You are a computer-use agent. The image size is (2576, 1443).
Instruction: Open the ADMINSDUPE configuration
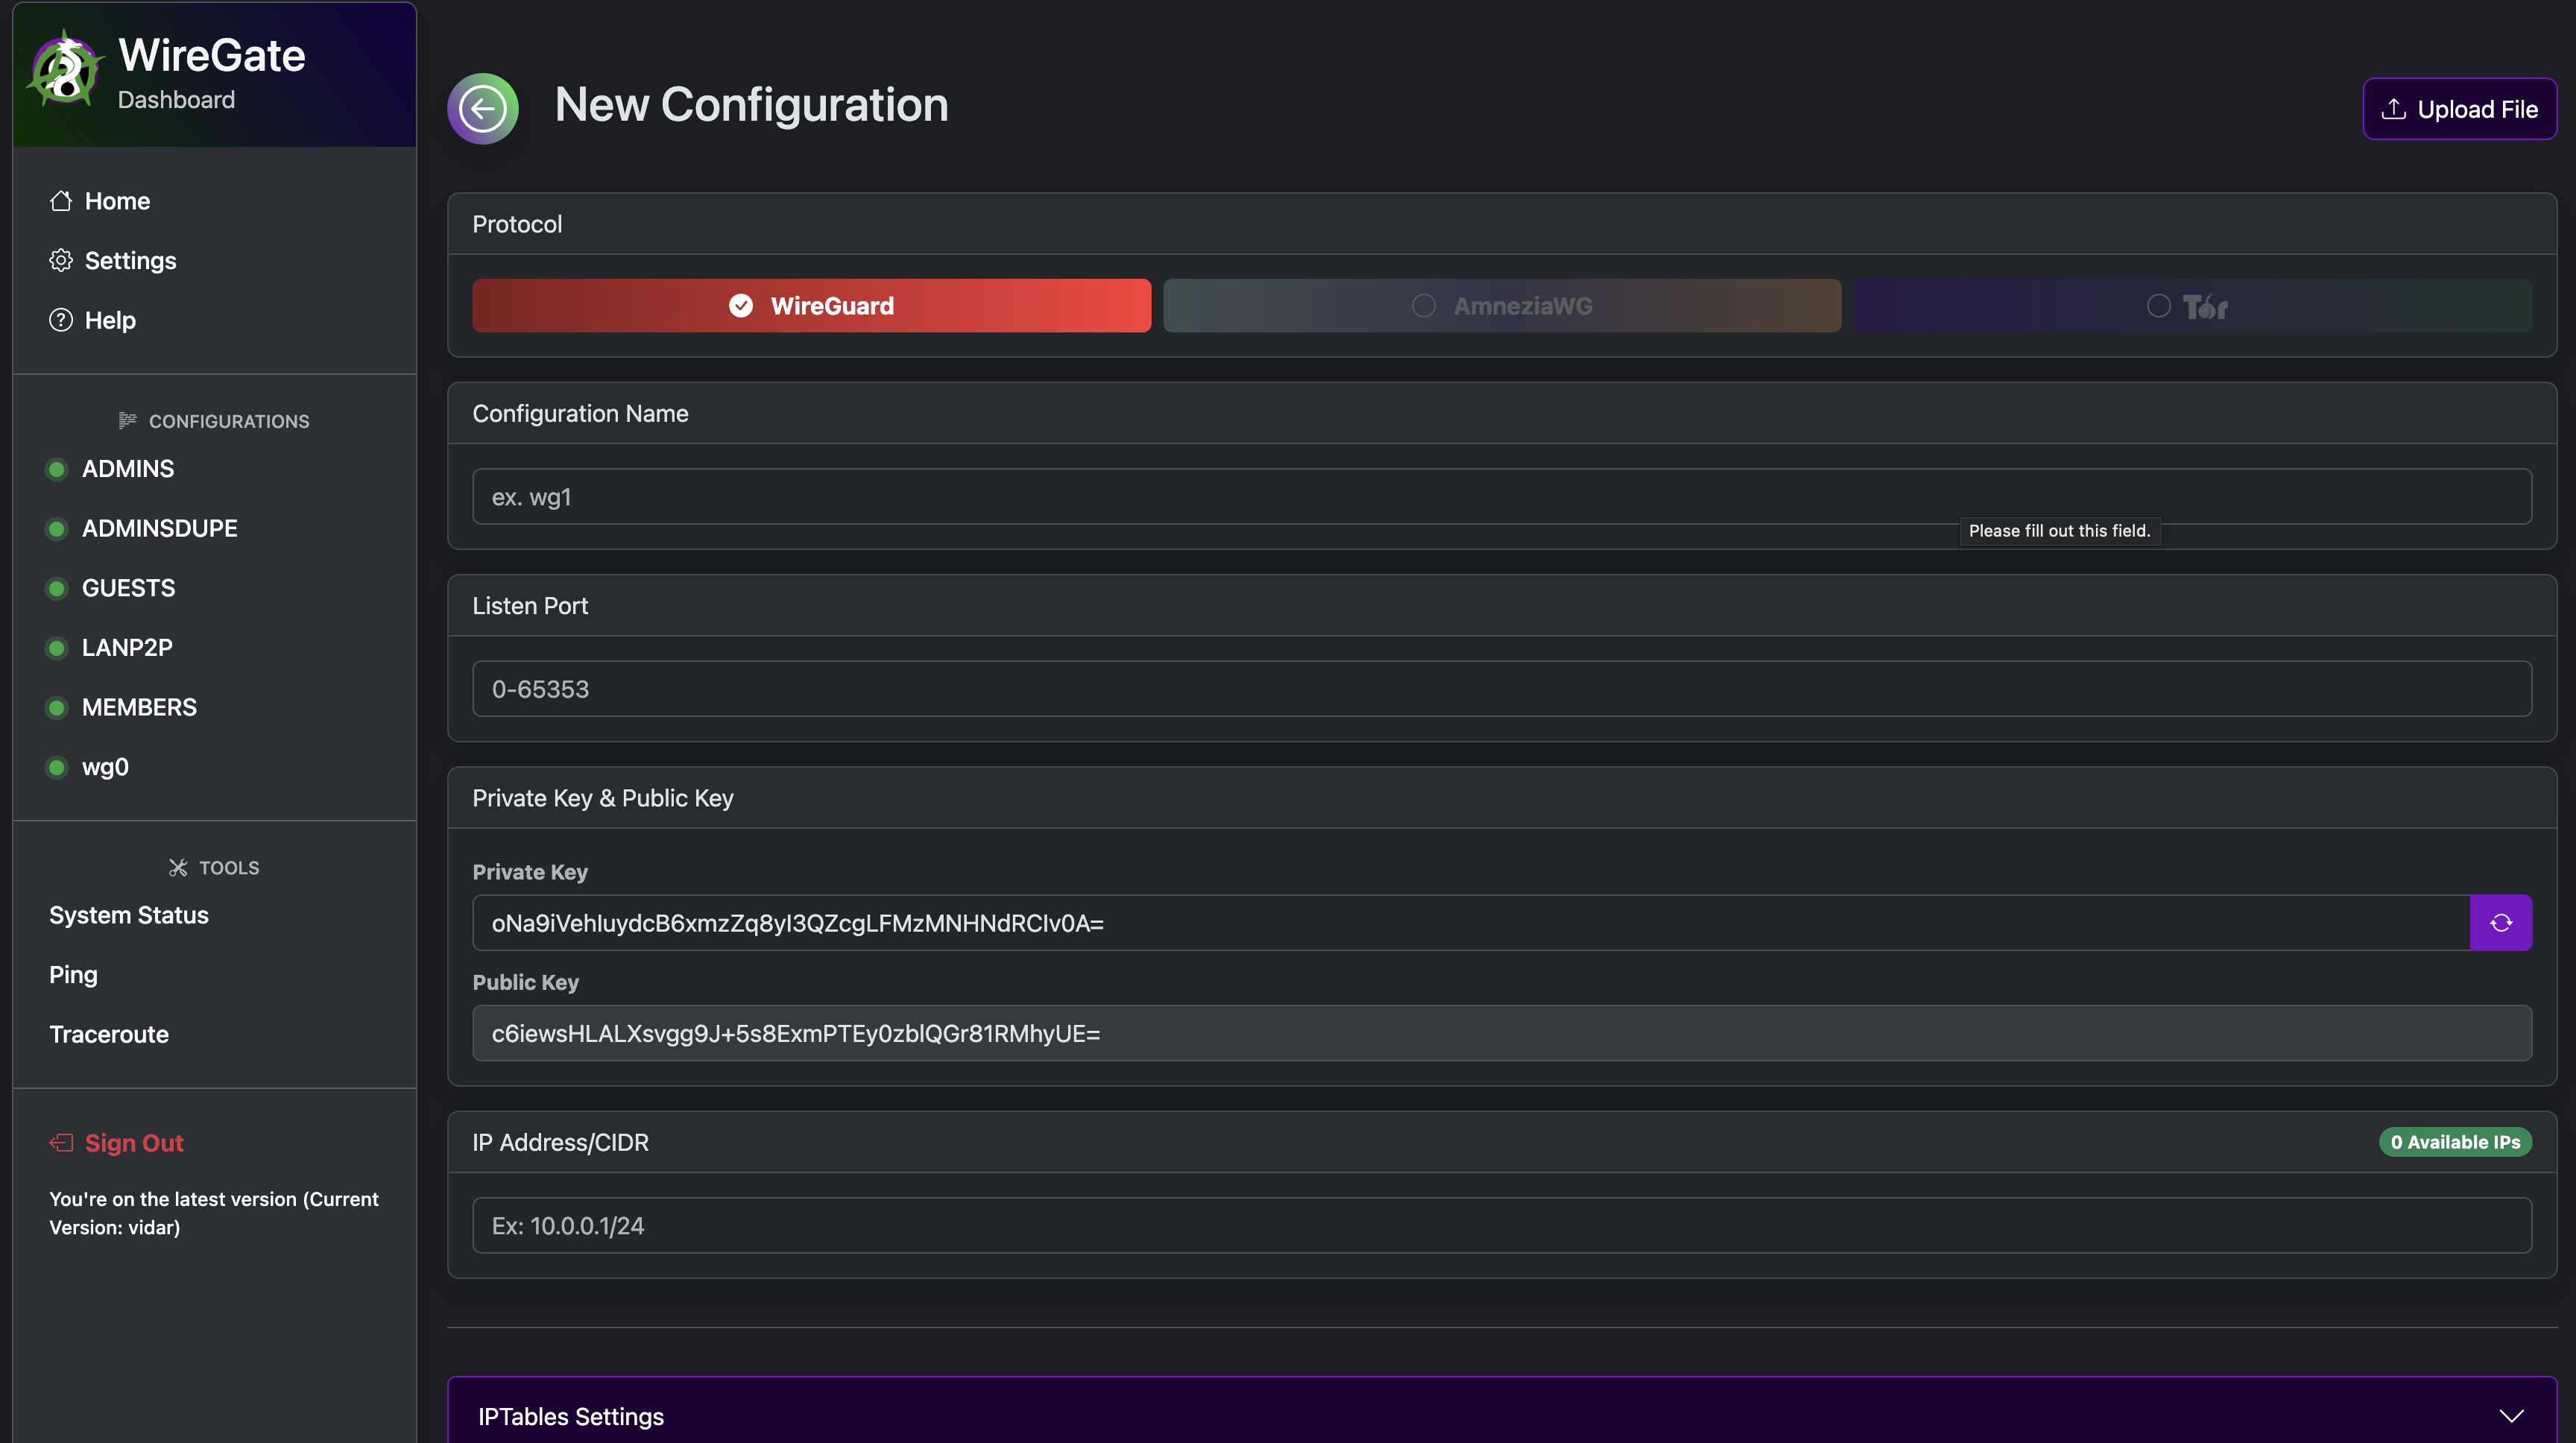point(160,528)
